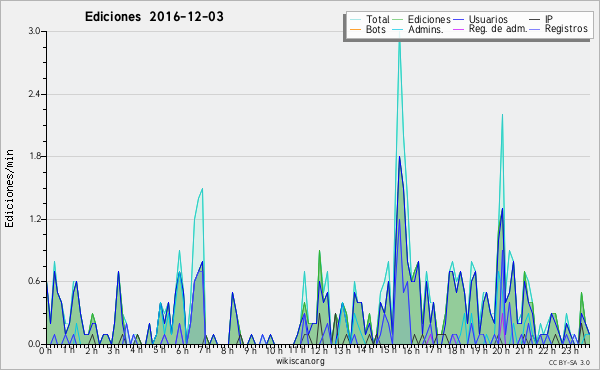Click the 'Bots' legend label
Image resolution: width=600 pixels, height=370 pixels.
pyautogui.click(x=375, y=29)
